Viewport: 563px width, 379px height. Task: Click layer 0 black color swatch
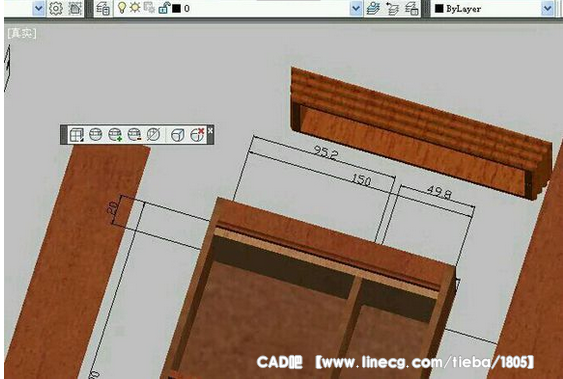[x=176, y=9]
